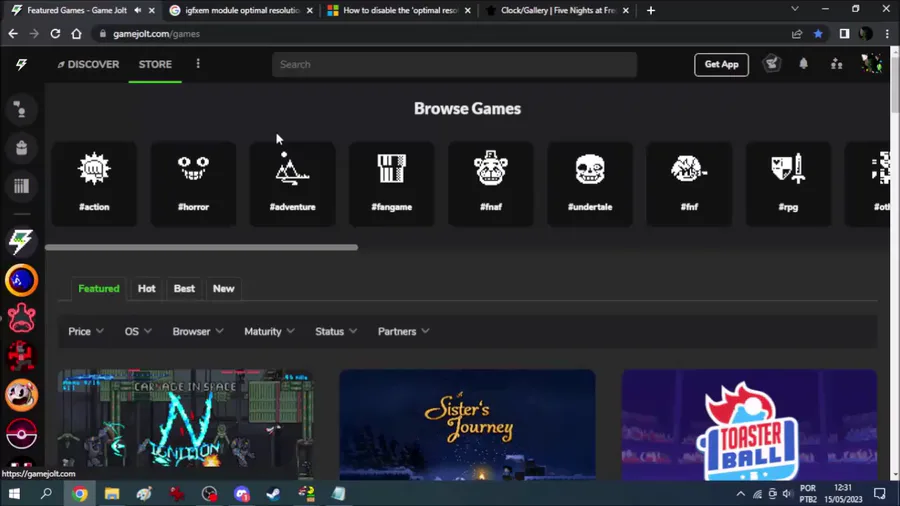This screenshot has width=900, height=506.
Task: Open the Pokeball community icon in sidebar
Action: click(x=21, y=433)
